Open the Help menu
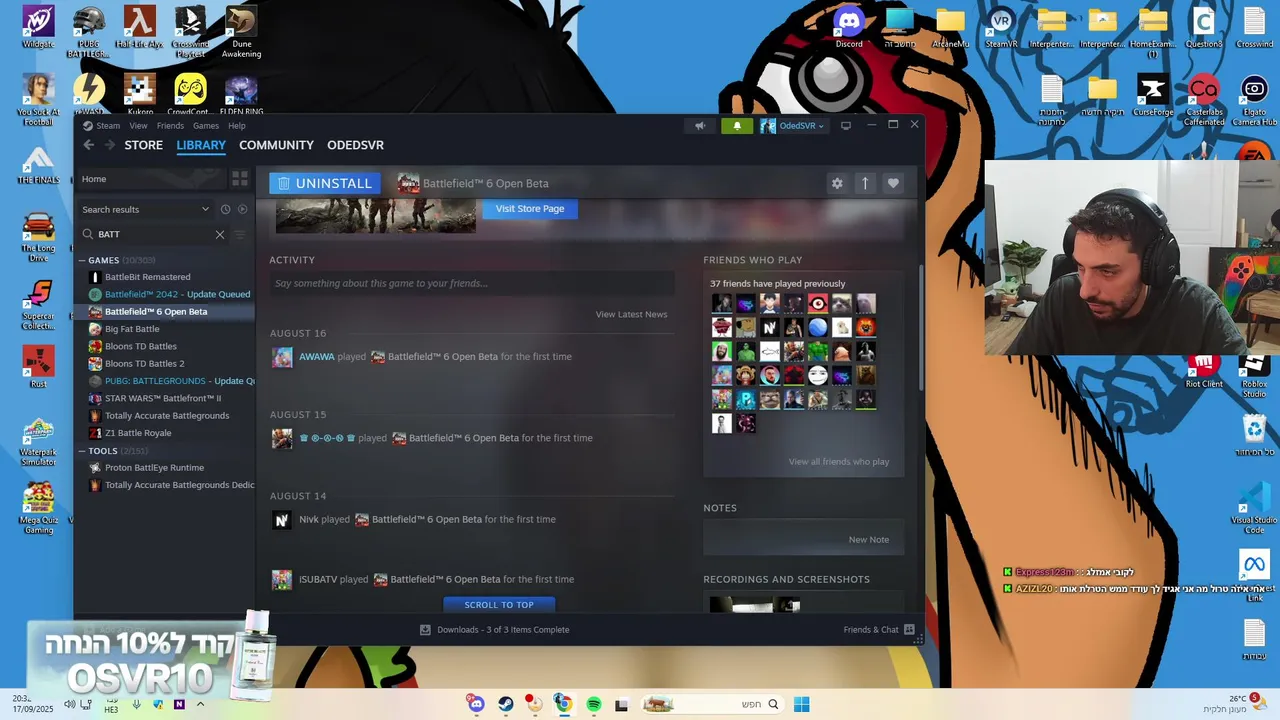 [x=237, y=125]
